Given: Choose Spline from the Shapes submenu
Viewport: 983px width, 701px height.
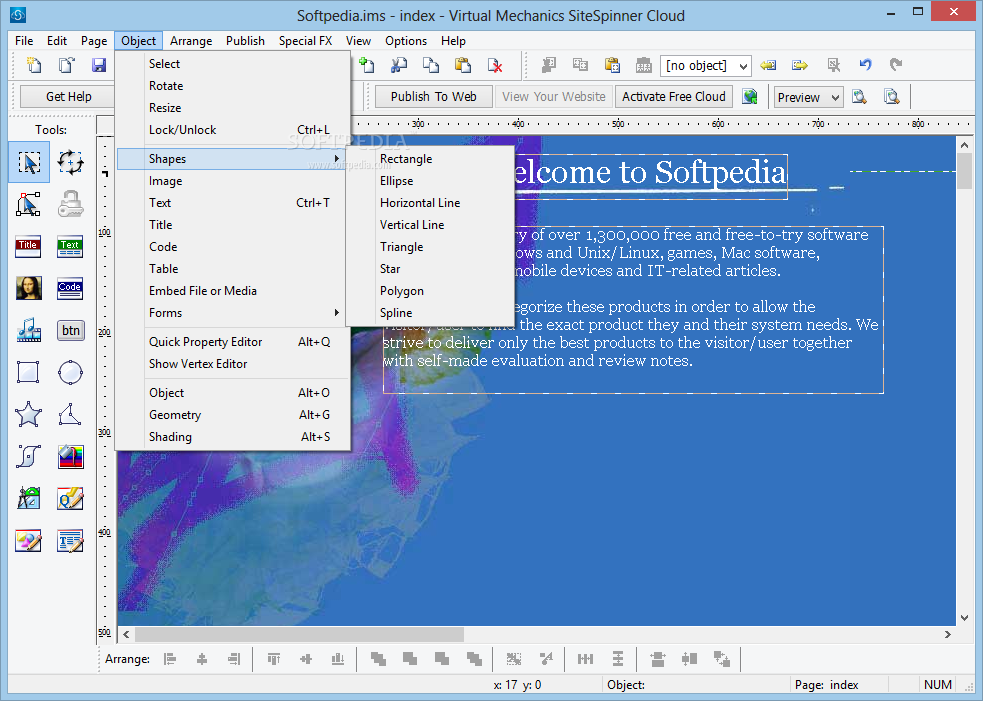Looking at the screenshot, I should point(430,312).
